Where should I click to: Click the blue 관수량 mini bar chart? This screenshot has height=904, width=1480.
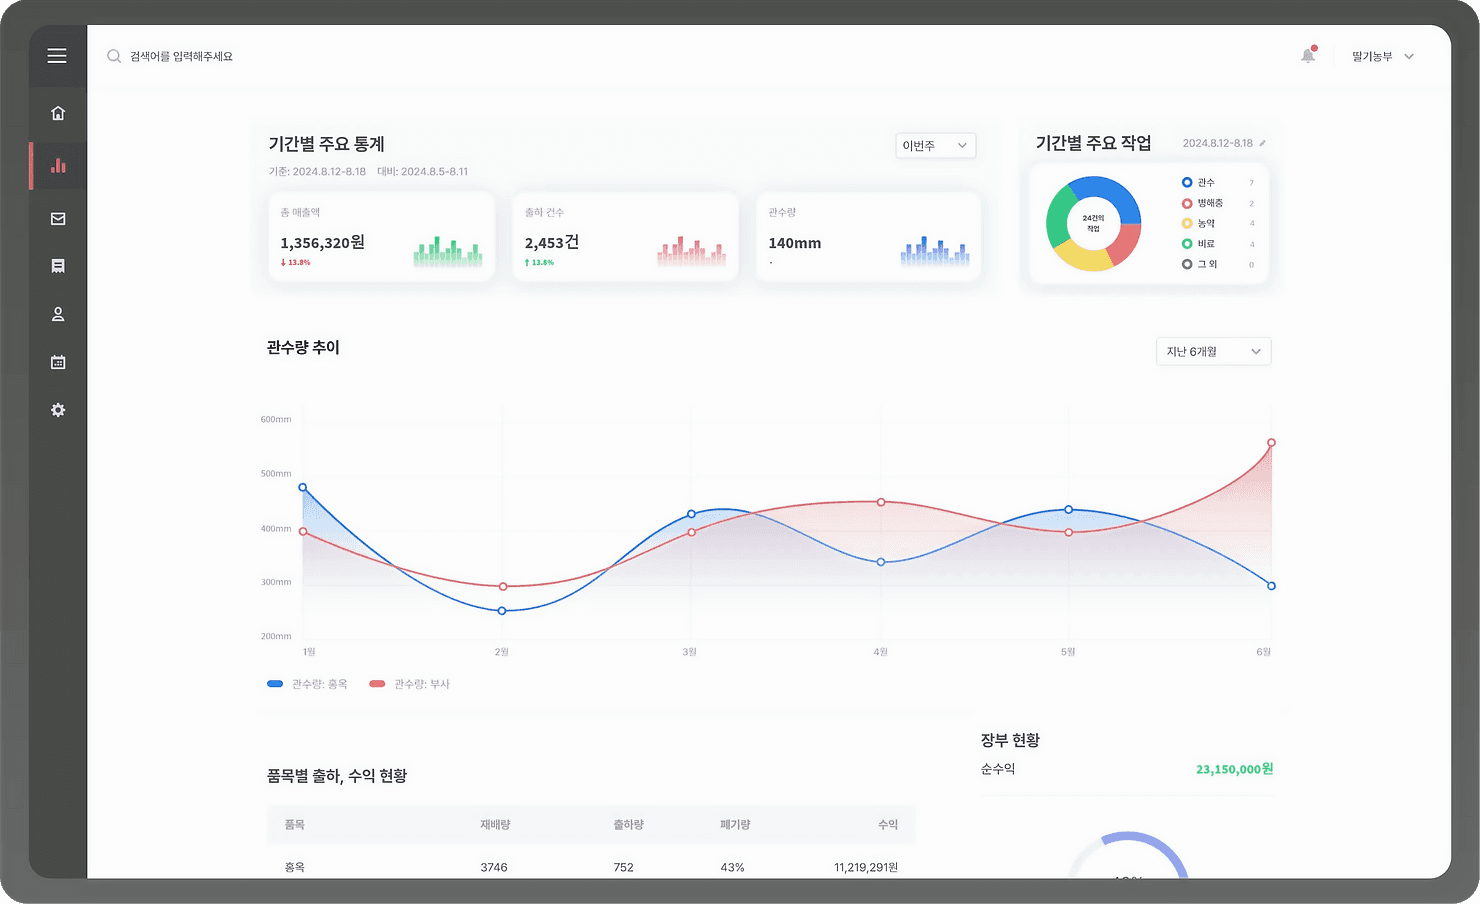pos(935,251)
